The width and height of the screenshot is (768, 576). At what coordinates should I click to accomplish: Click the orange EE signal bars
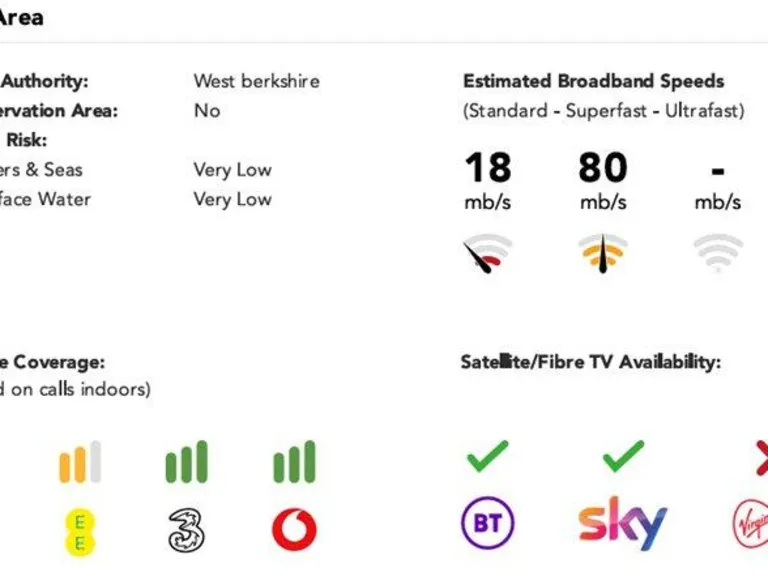click(x=80, y=462)
